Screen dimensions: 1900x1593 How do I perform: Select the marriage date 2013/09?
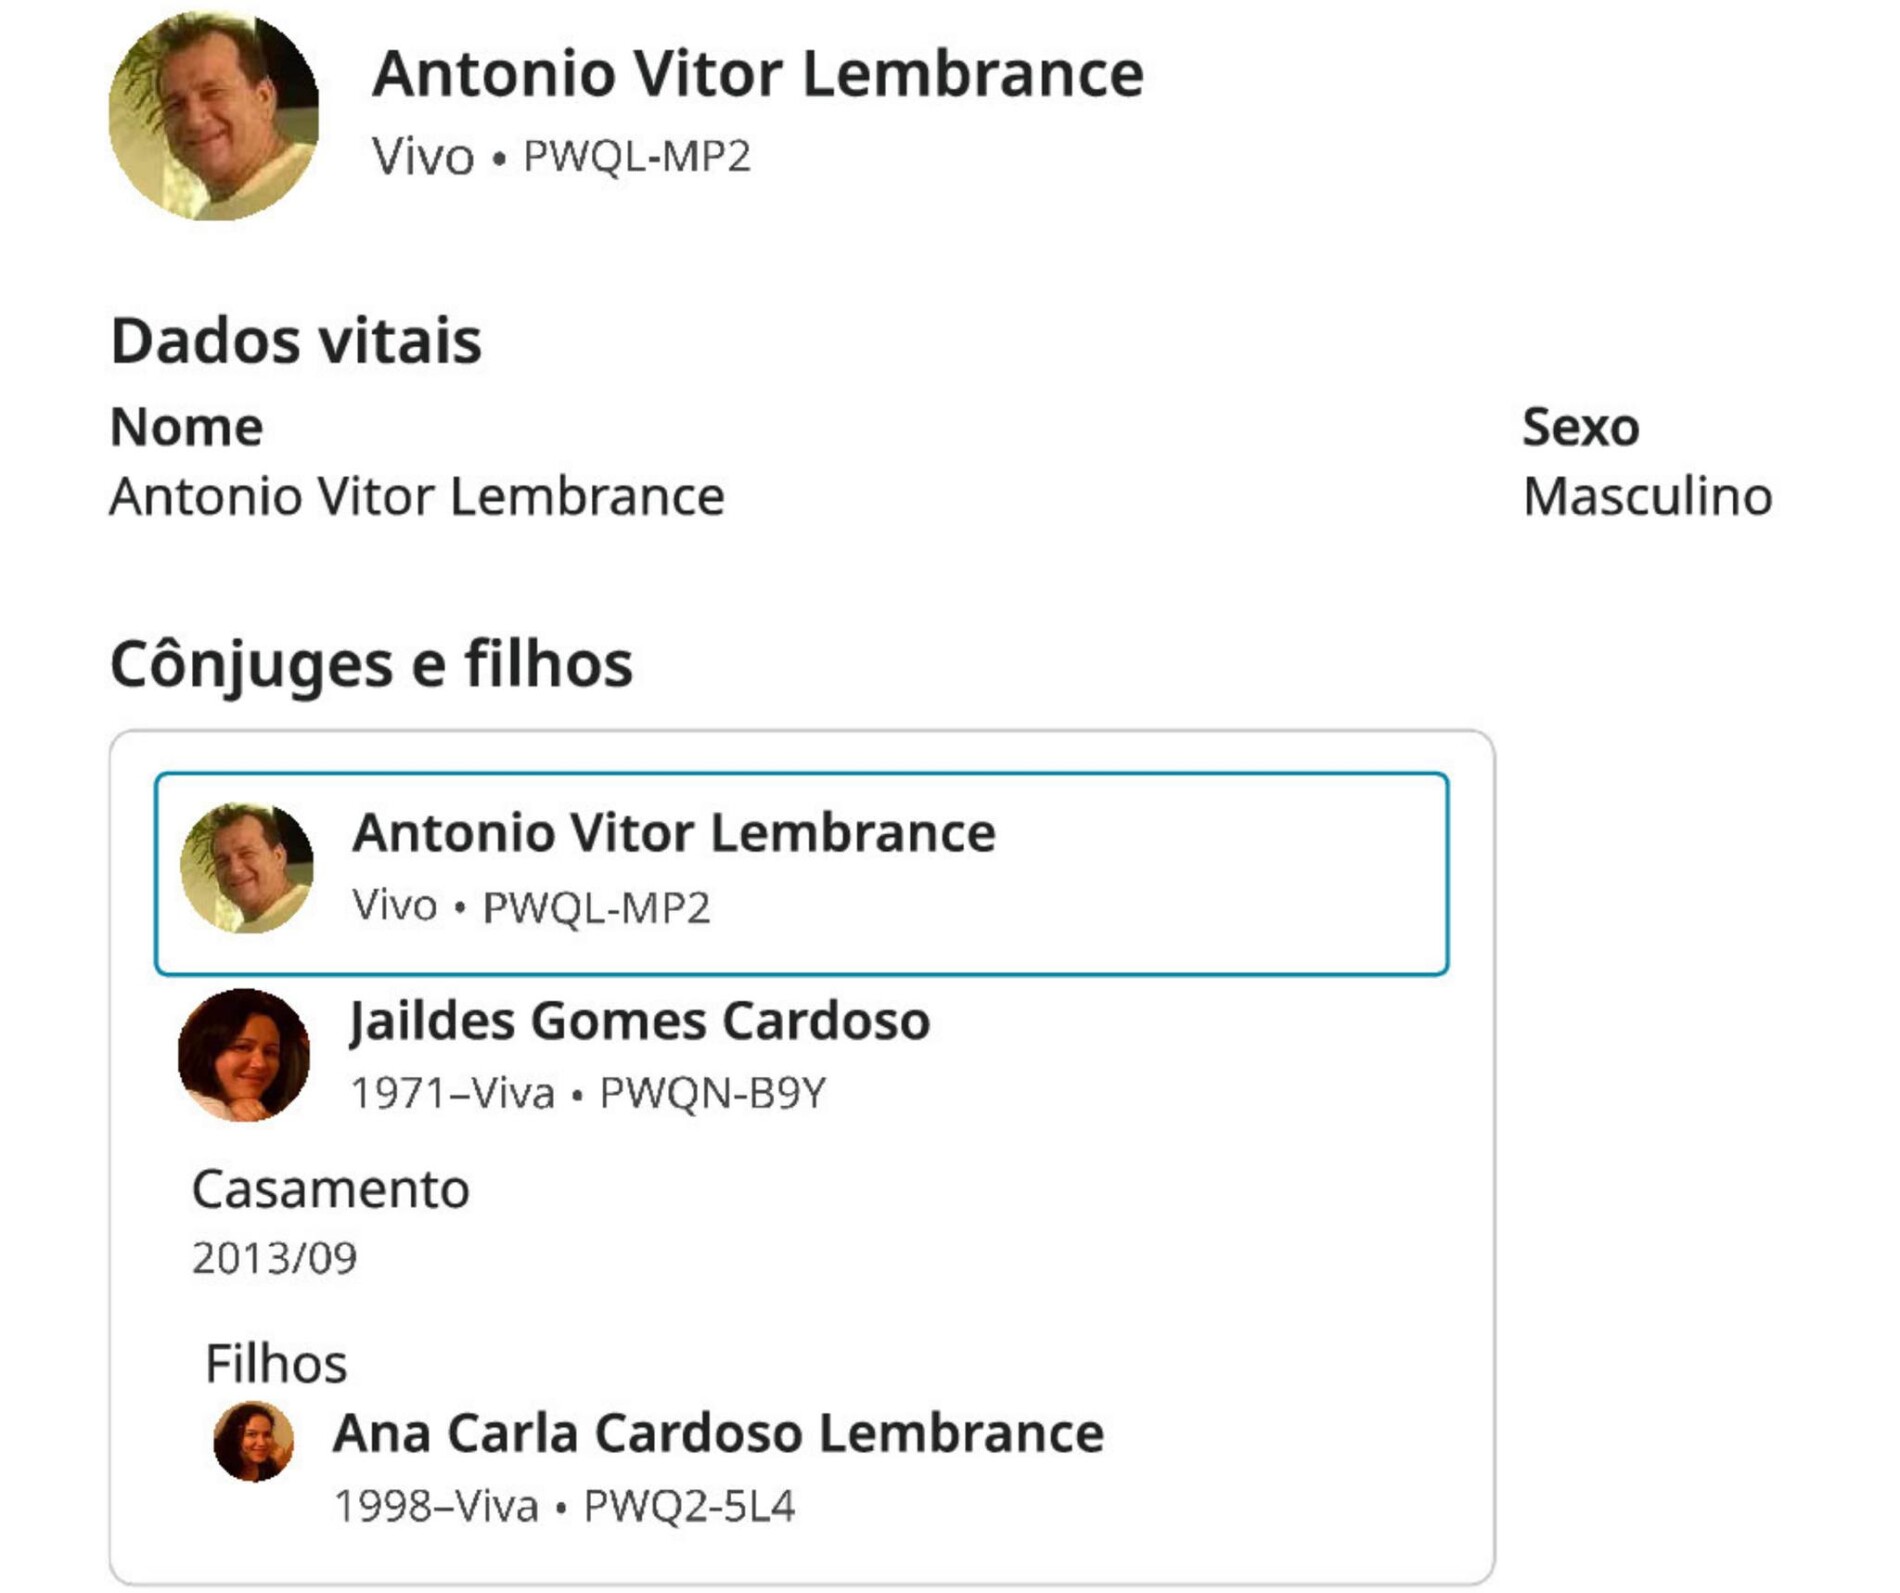274,1257
